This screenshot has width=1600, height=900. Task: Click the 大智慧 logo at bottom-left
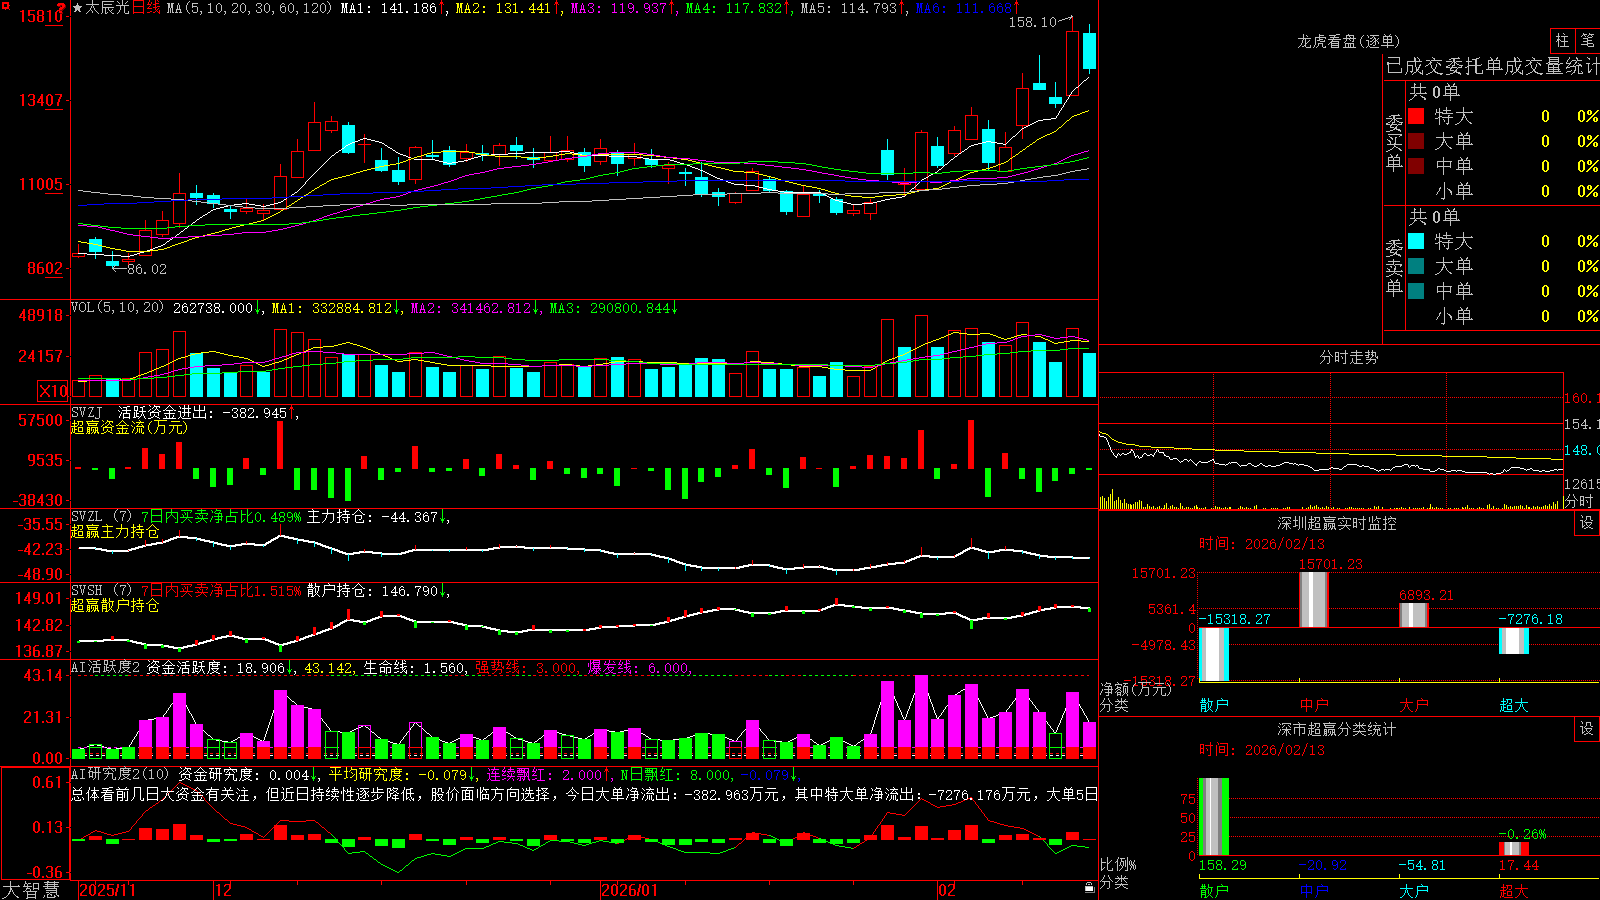tap(31, 890)
